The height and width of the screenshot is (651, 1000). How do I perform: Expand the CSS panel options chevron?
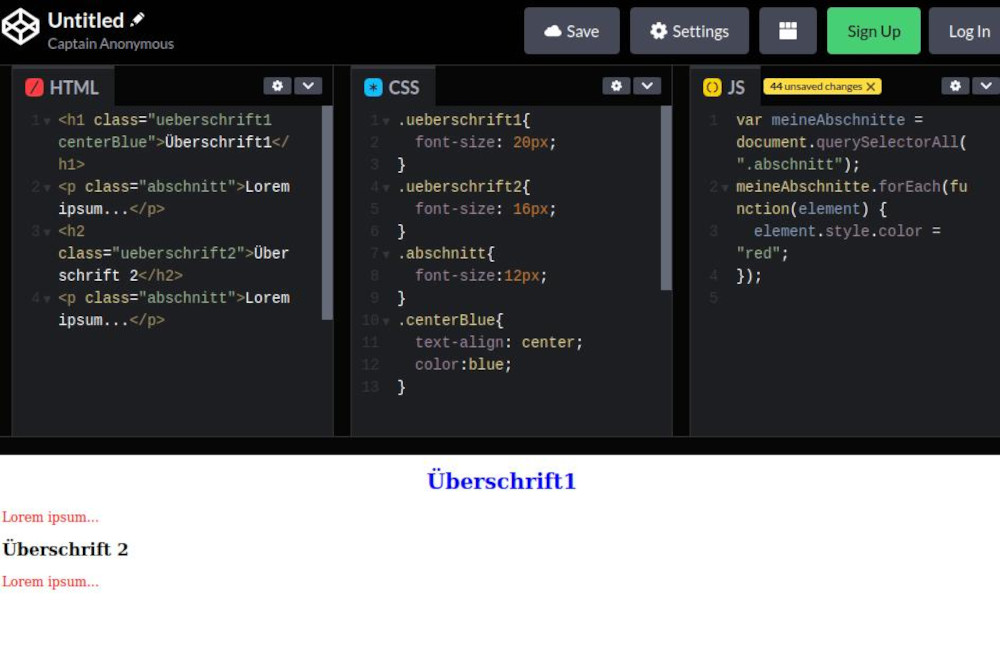click(x=648, y=86)
